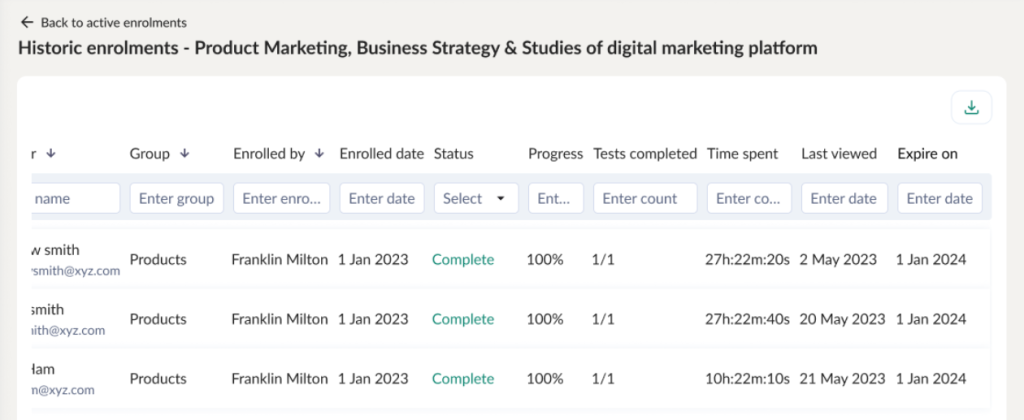Click Complete status in the 21 May row
The image size is (1024, 420).
pos(462,379)
